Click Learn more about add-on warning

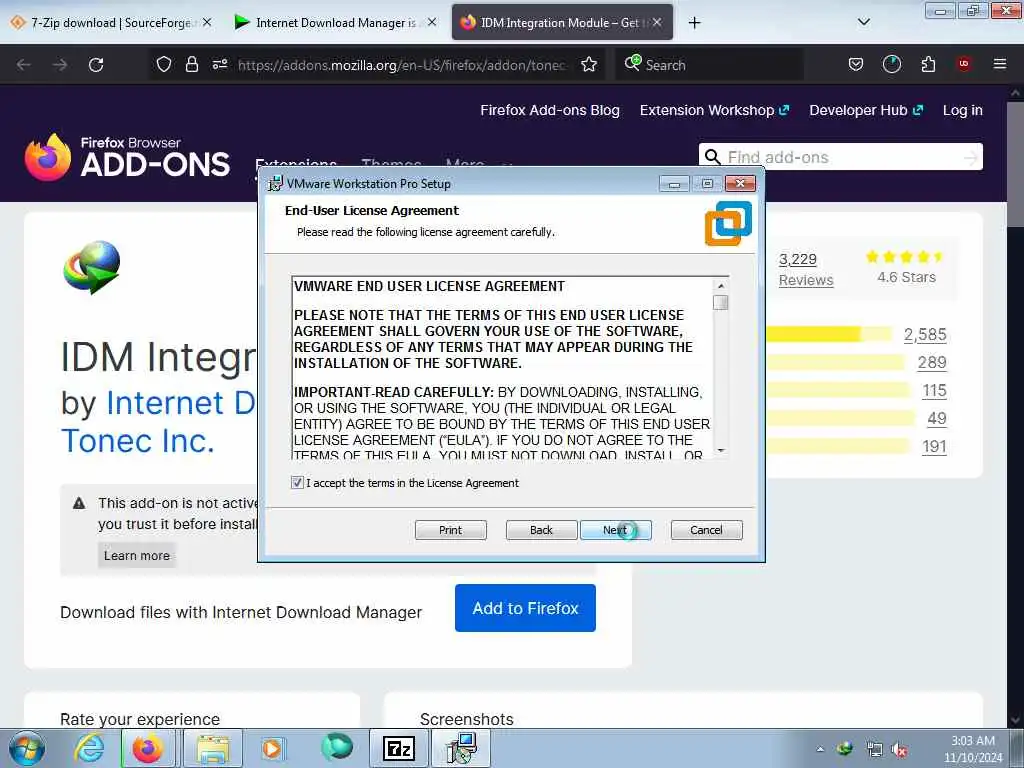pyautogui.click(x=137, y=555)
